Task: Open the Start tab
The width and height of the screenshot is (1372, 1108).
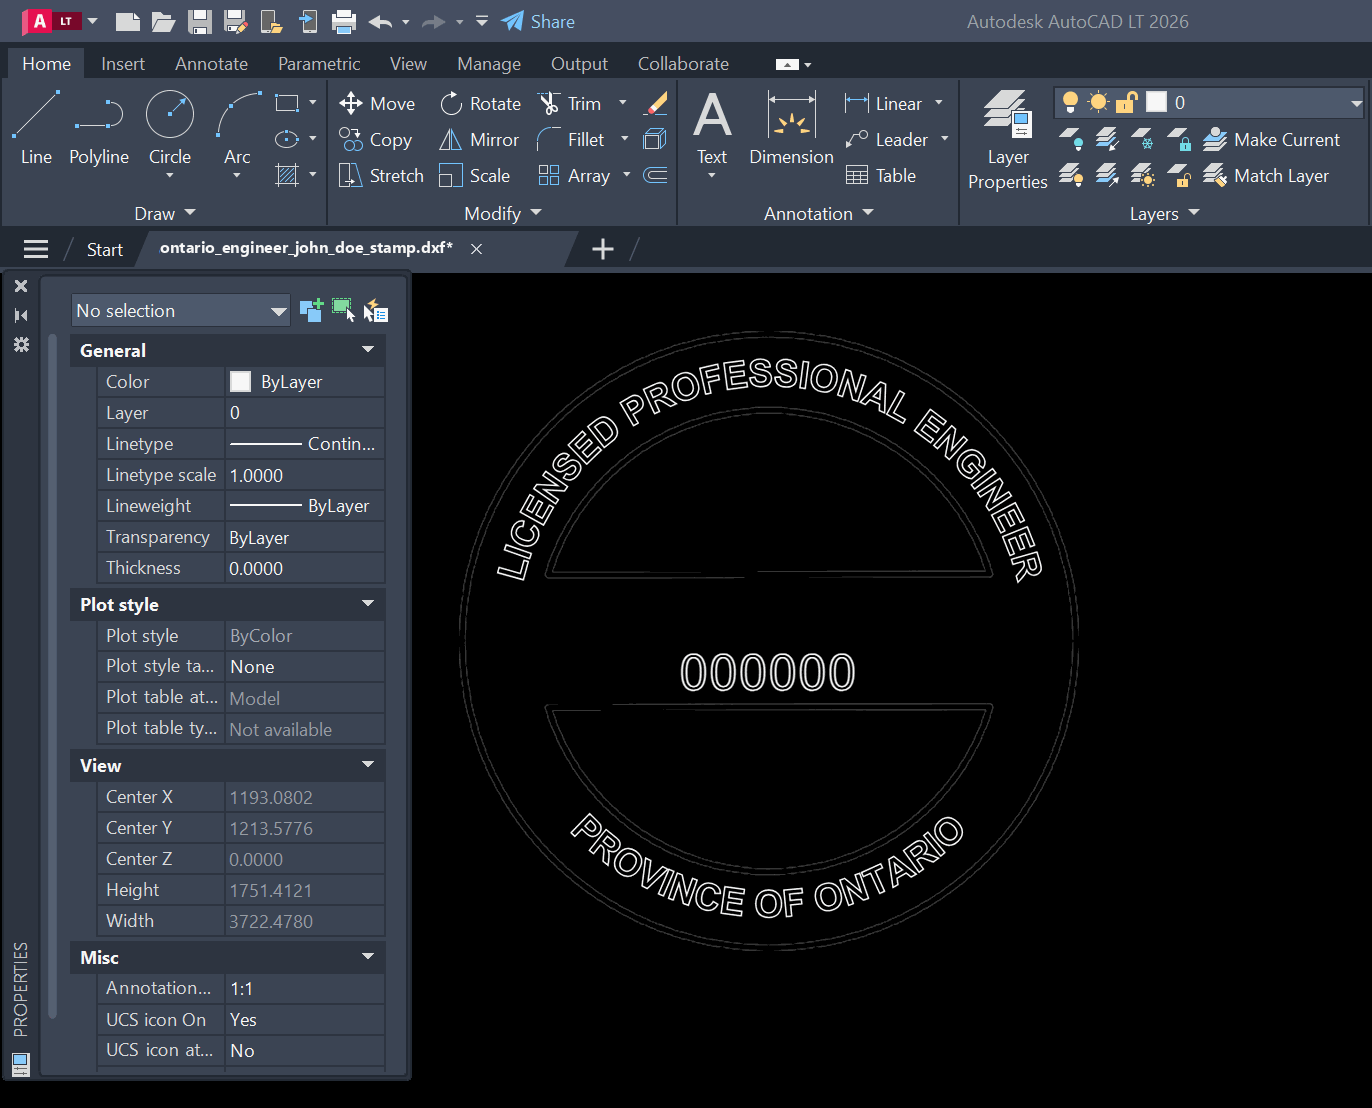Action: (104, 250)
